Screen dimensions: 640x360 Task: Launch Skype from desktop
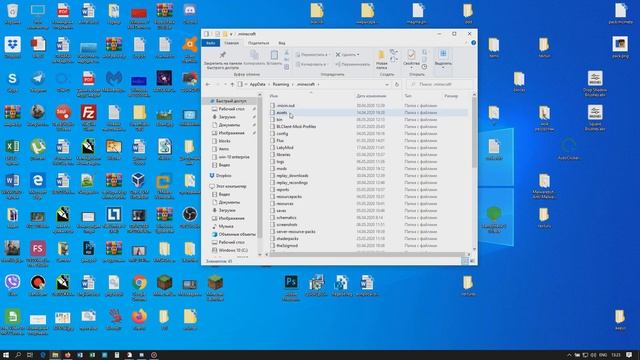tap(13, 82)
